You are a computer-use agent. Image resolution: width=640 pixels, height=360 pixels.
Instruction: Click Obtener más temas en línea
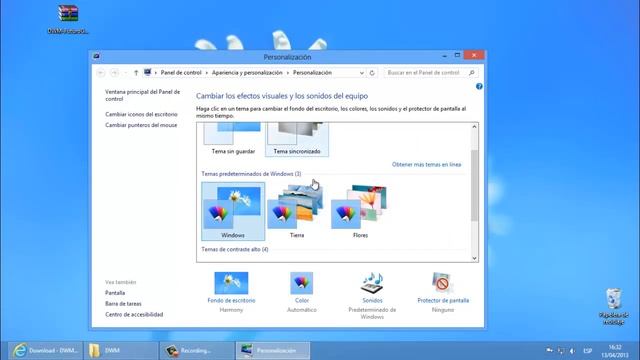coord(427,164)
